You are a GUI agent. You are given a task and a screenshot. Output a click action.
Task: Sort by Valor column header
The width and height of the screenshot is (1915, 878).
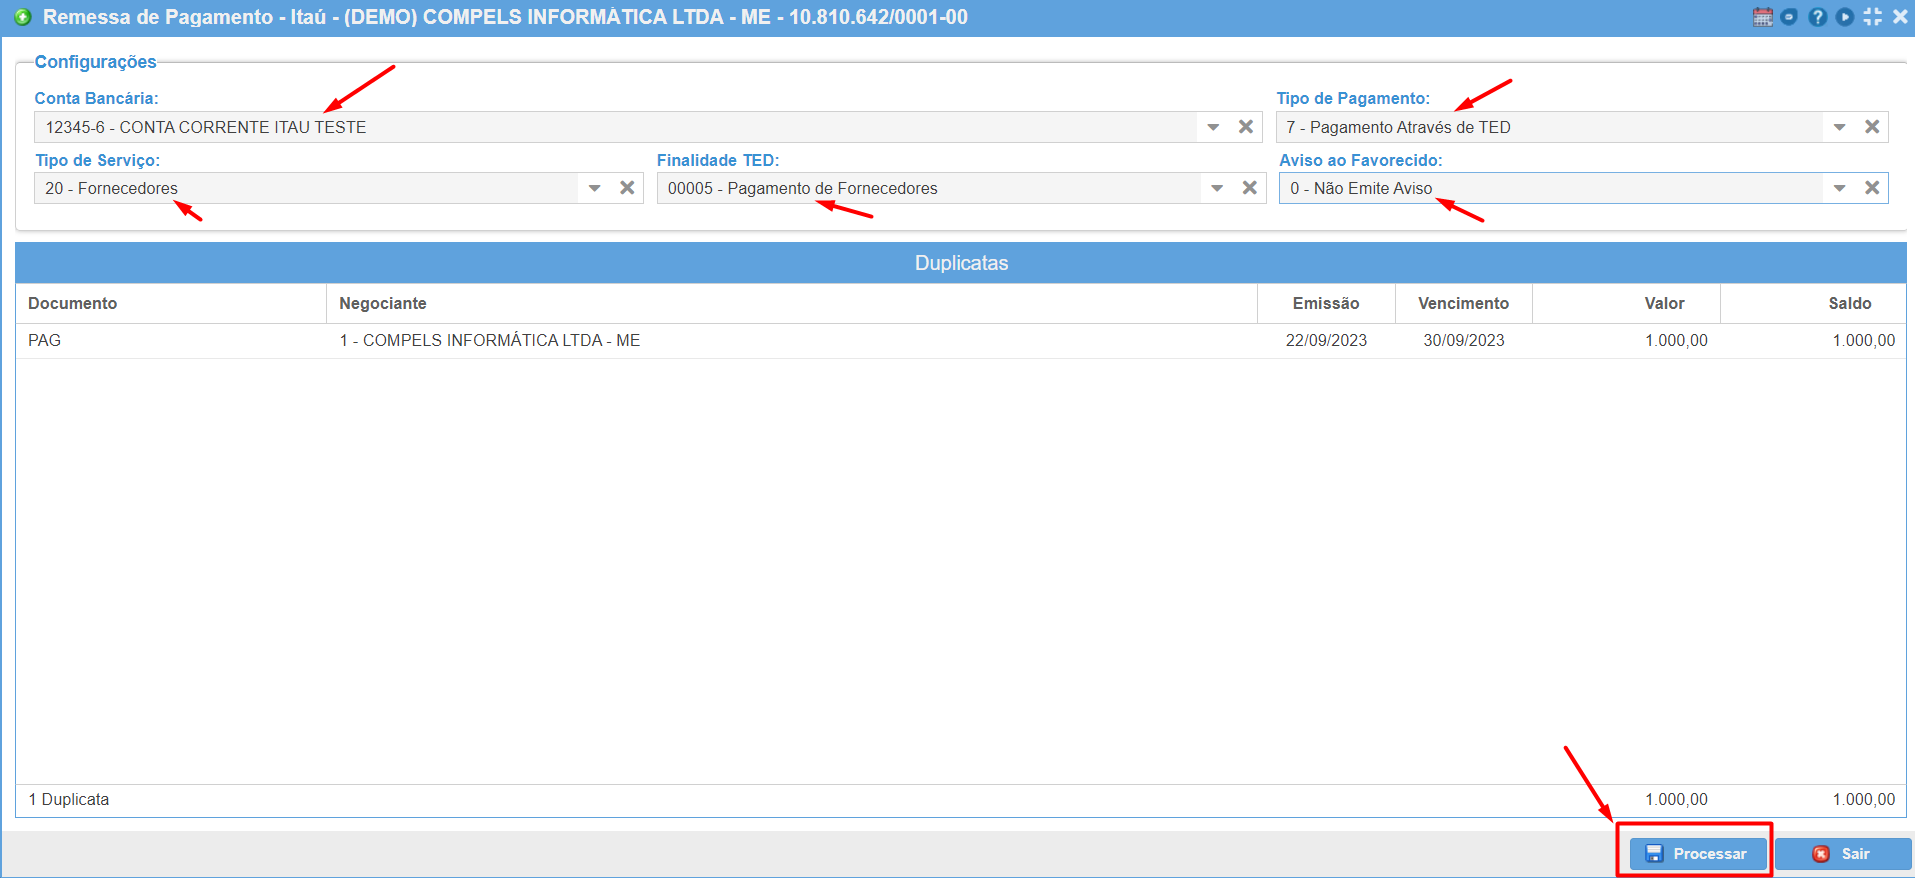(x=1626, y=303)
